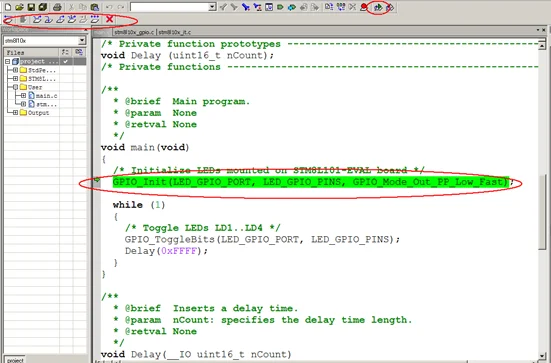
Task: Expand the stm... file node
Action: point(23,104)
